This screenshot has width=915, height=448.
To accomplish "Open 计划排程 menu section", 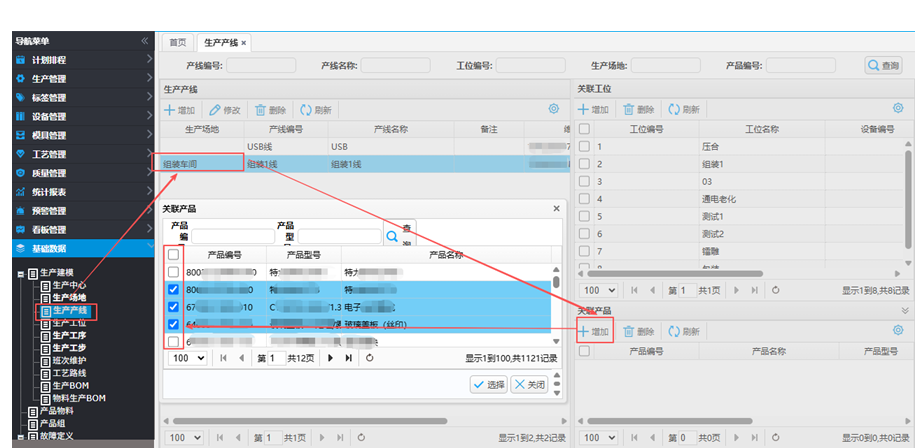I will point(83,60).
